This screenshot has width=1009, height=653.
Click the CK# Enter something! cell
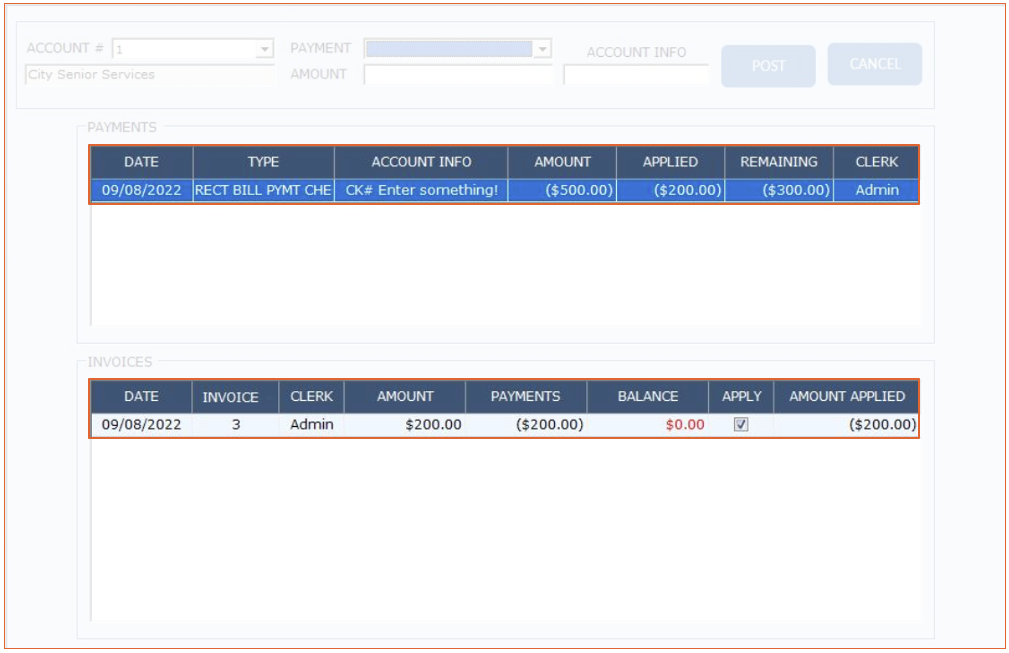point(421,190)
